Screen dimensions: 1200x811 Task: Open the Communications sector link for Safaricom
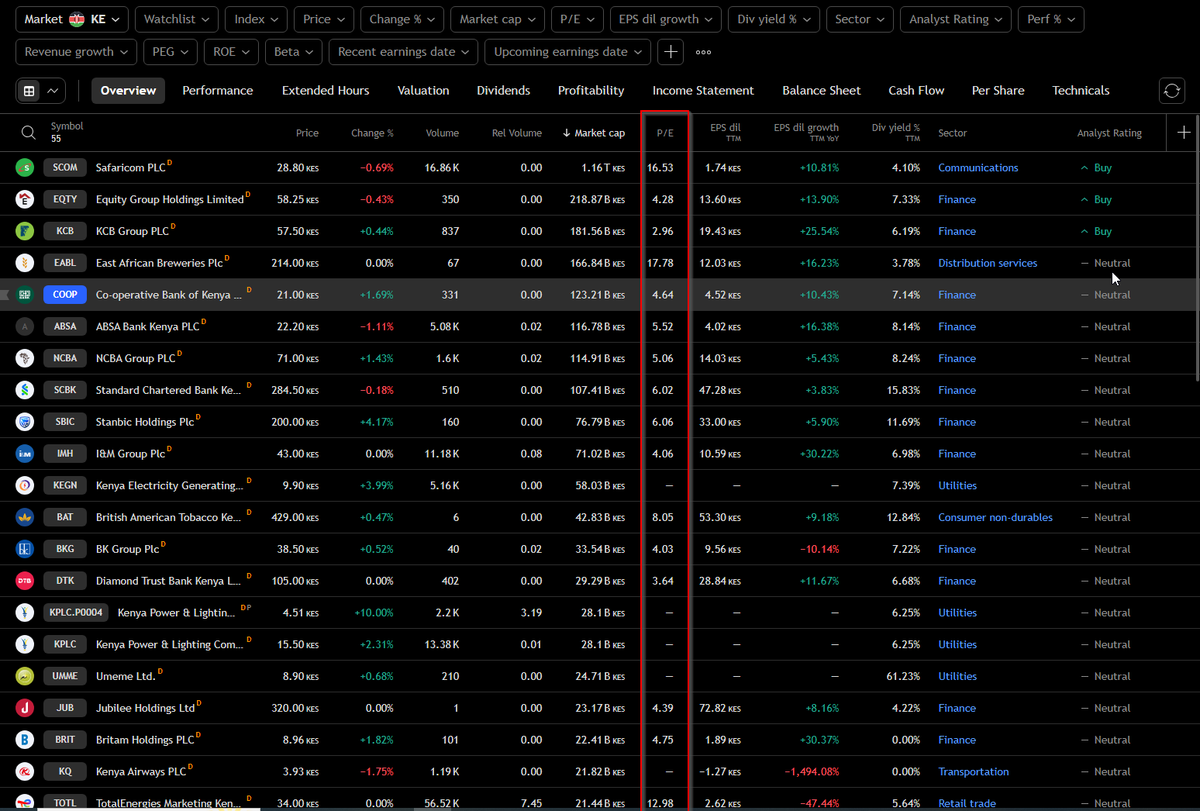coord(978,168)
